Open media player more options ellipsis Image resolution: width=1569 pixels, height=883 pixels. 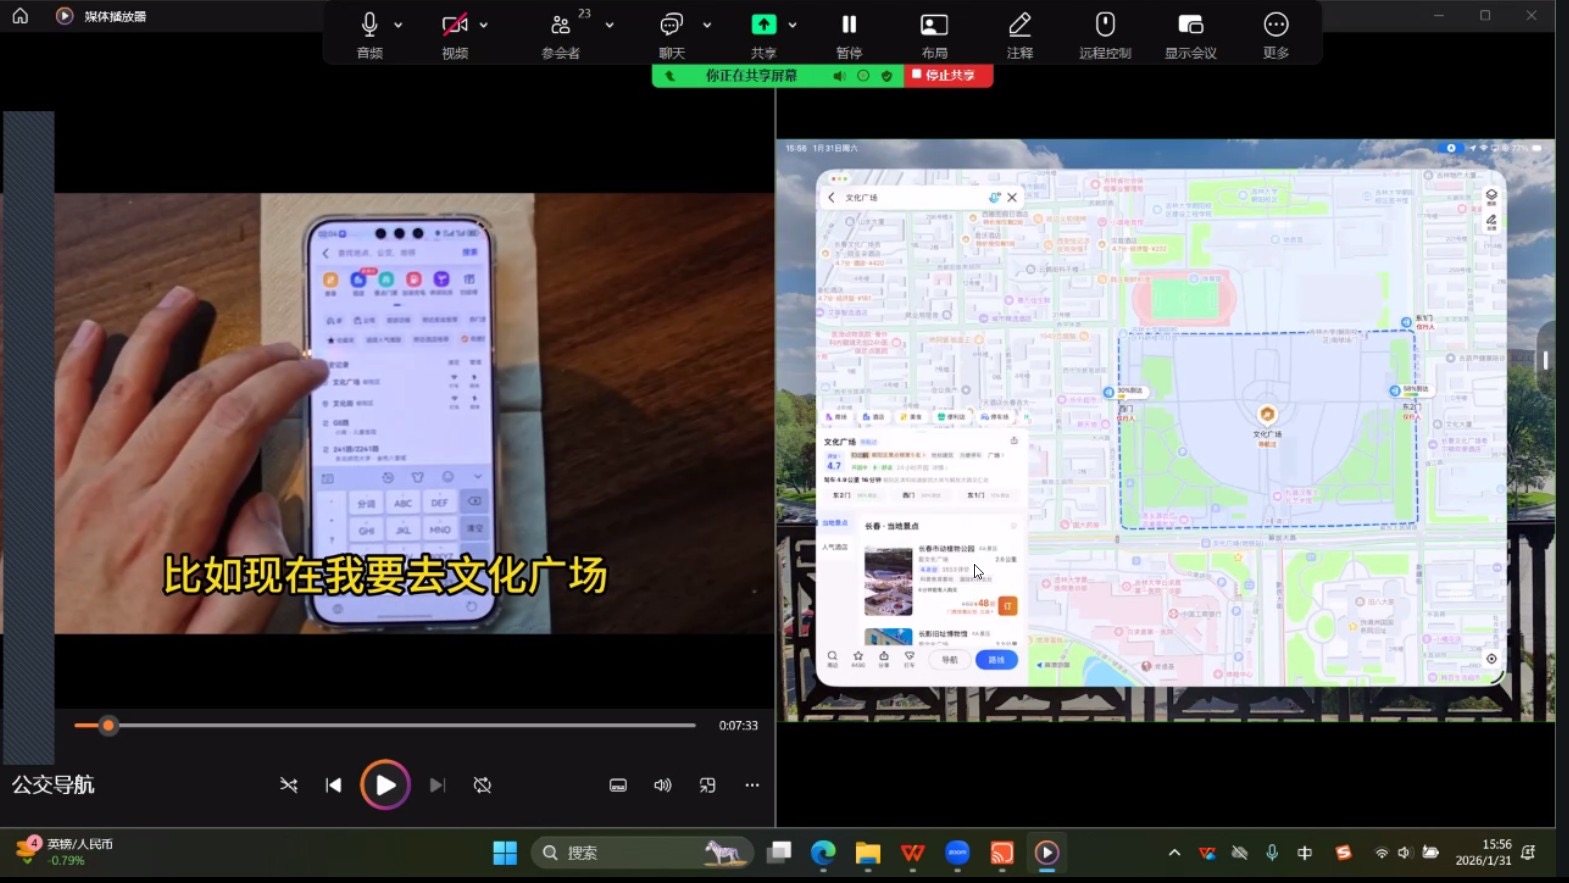pyautogui.click(x=752, y=785)
